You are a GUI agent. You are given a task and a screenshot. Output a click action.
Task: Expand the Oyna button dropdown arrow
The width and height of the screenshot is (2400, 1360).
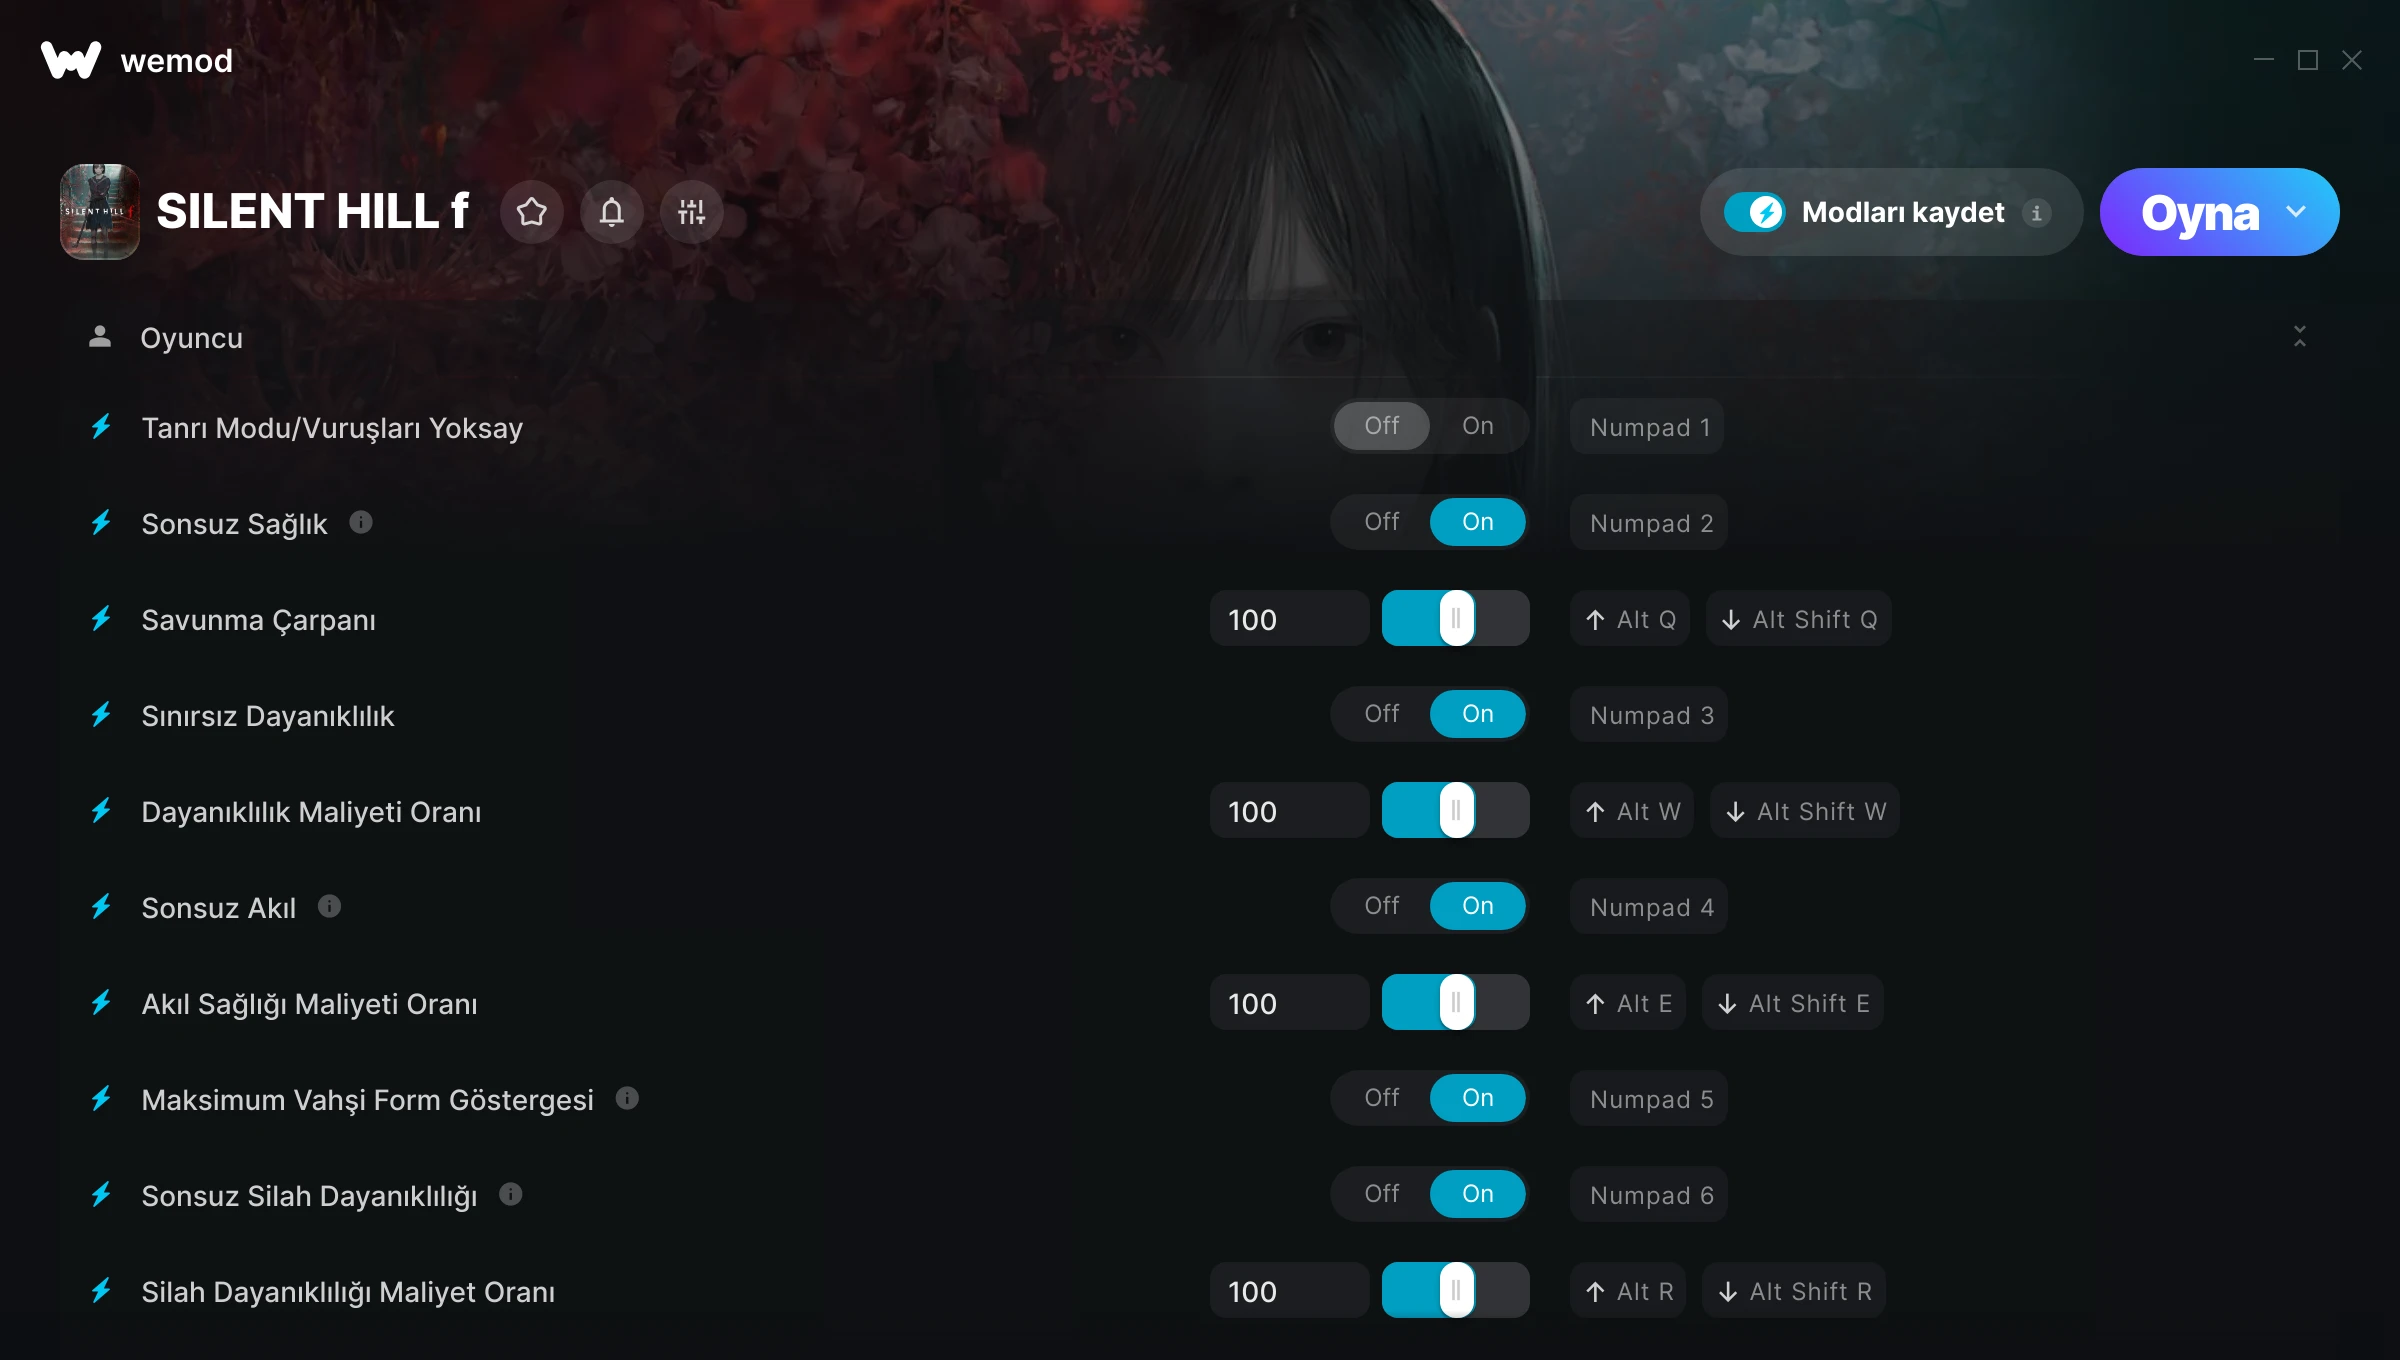2297,212
